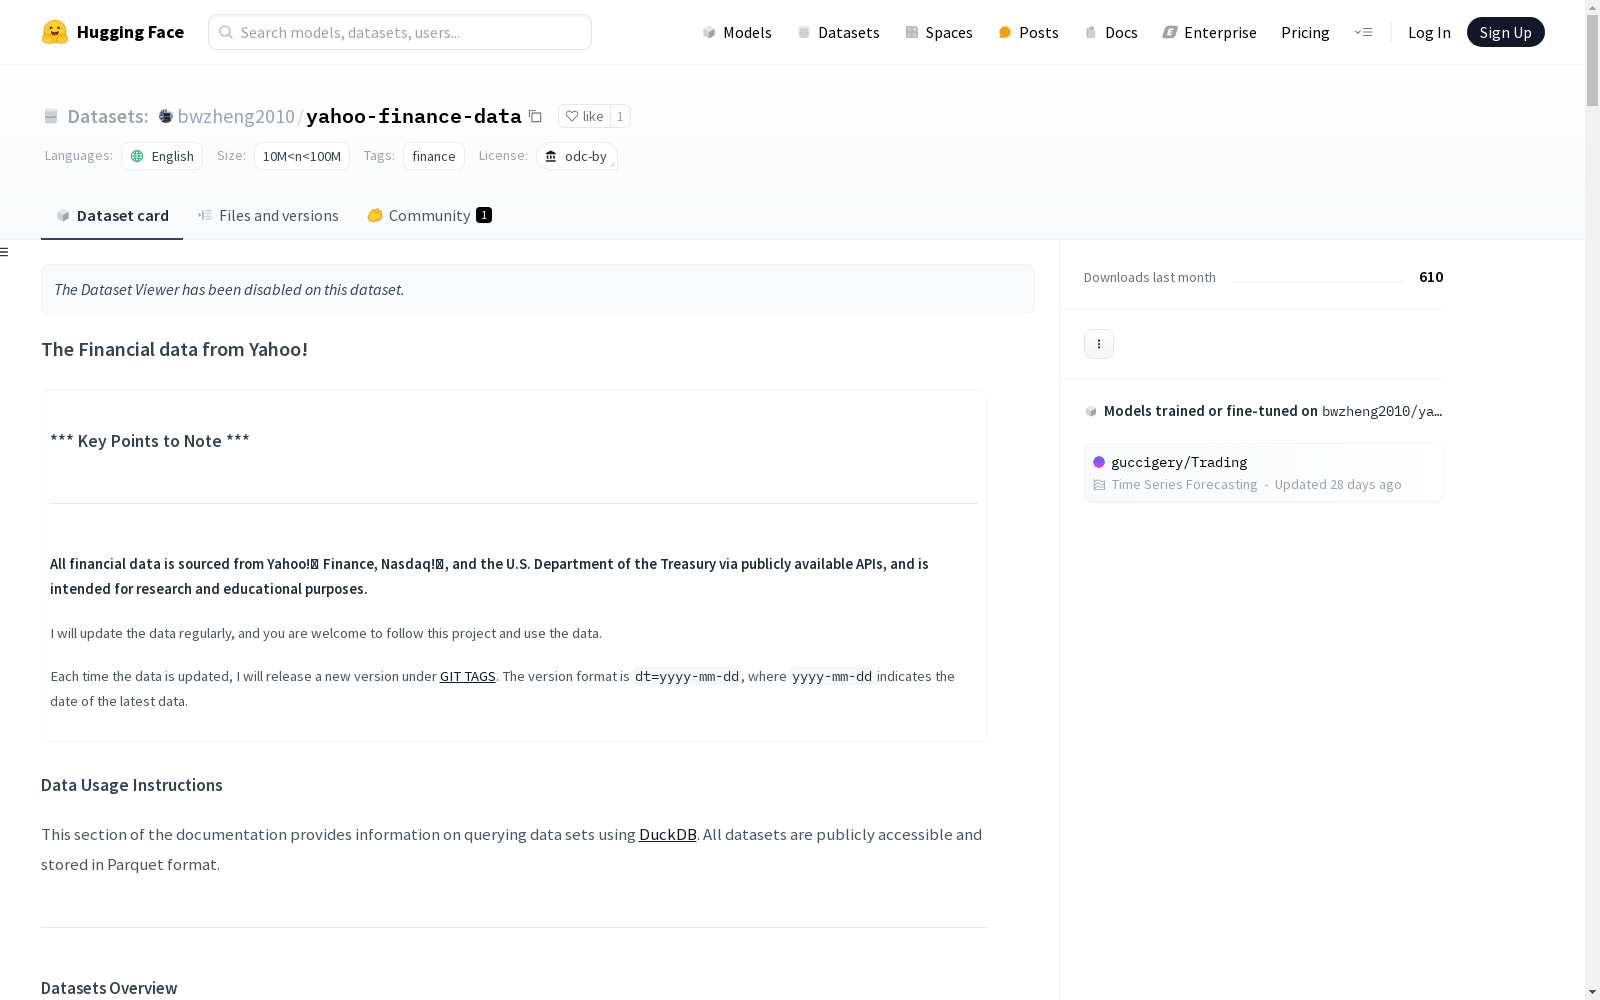This screenshot has height=1000, width=1600.
Task: Select the finance tag
Action: click(x=433, y=156)
